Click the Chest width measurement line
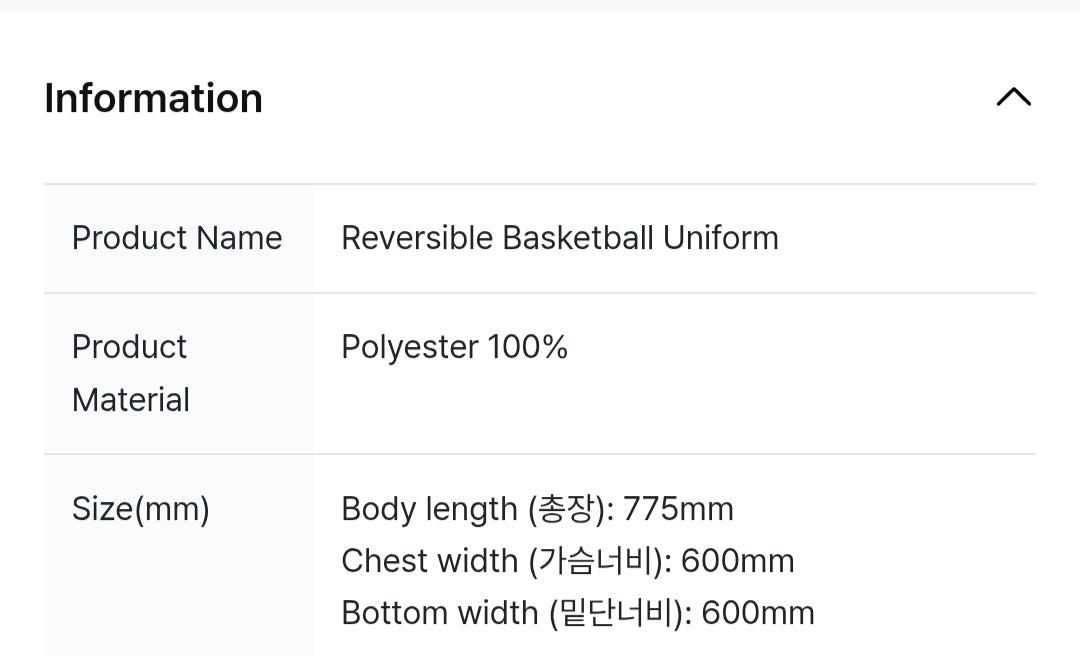 [x=567, y=561]
